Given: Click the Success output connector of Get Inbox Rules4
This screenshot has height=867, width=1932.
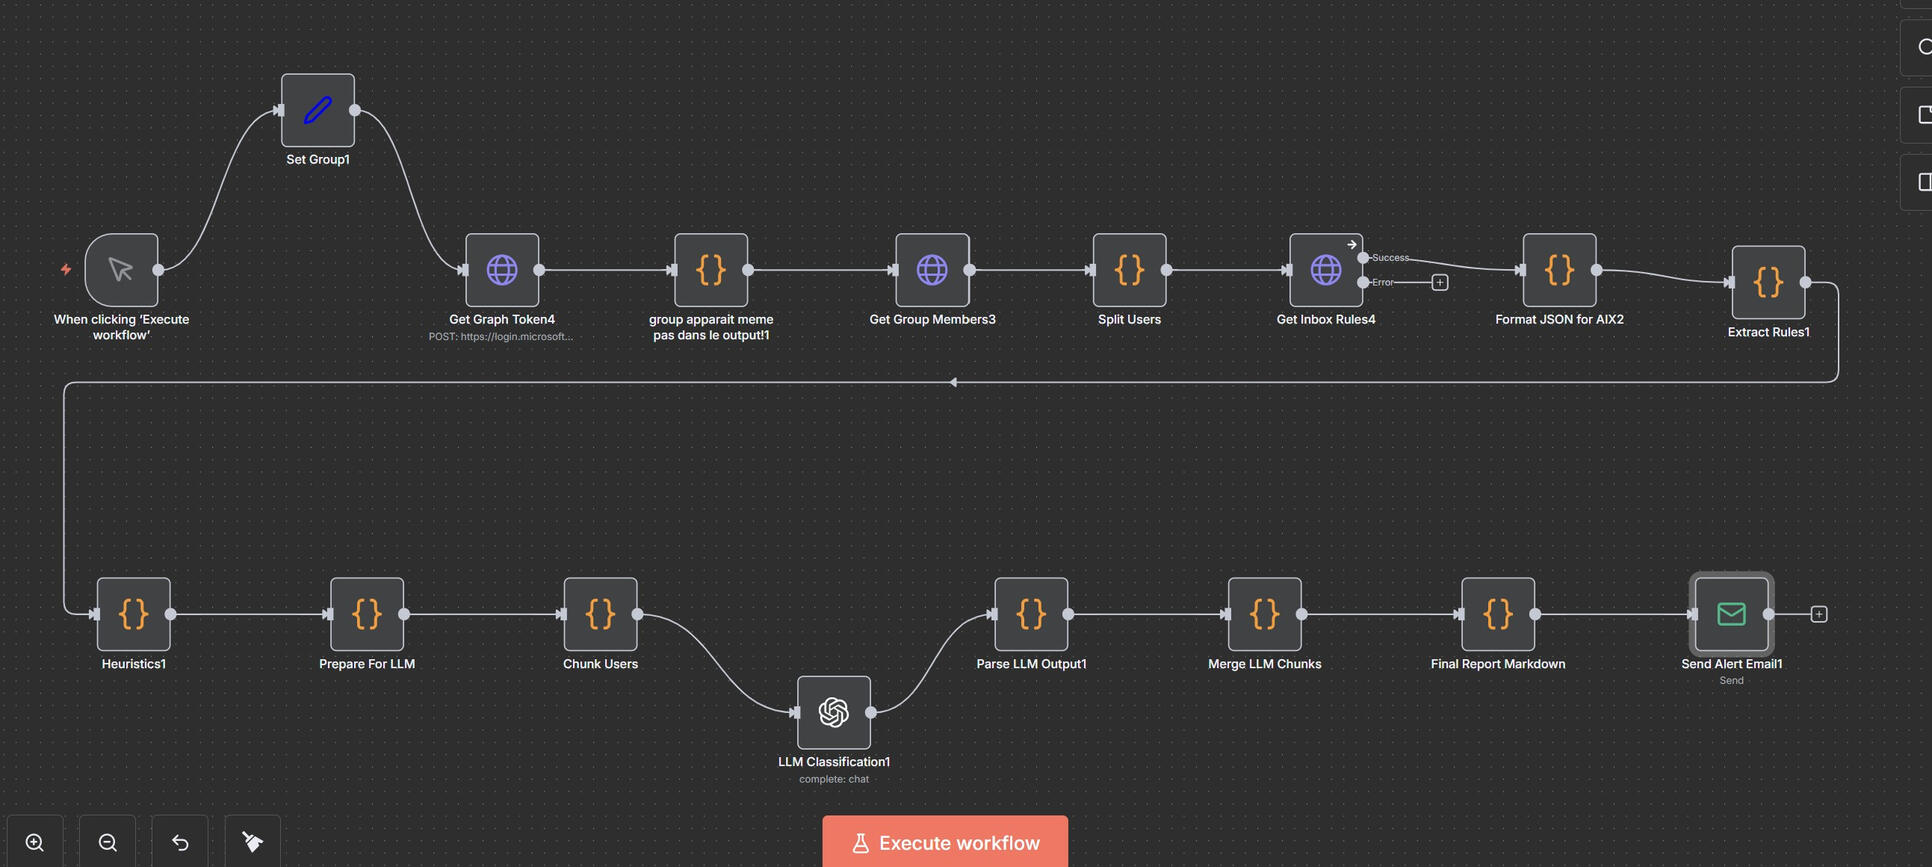Looking at the screenshot, I should click(1363, 258).
